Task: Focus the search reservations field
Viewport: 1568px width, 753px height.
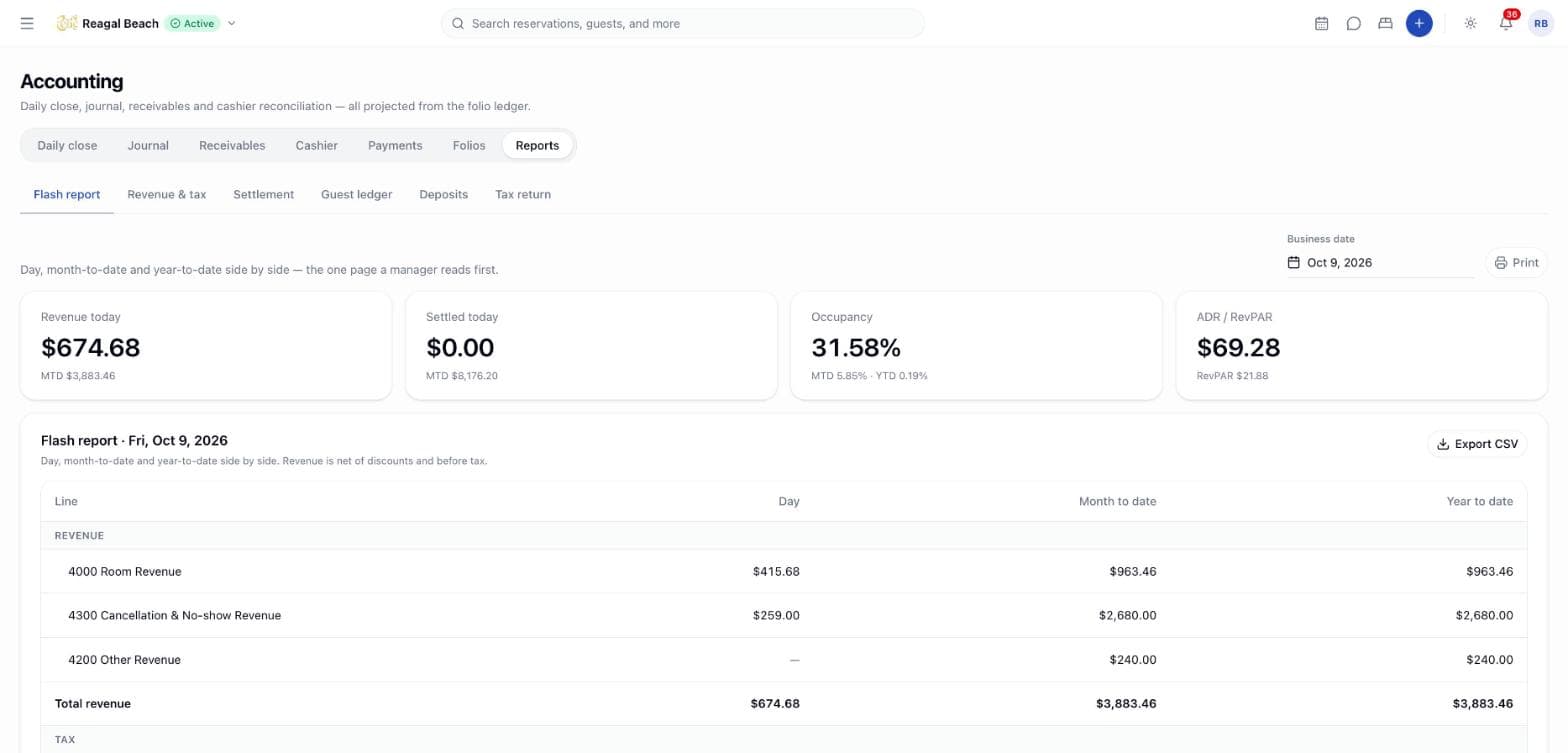Action: point(683,23)
